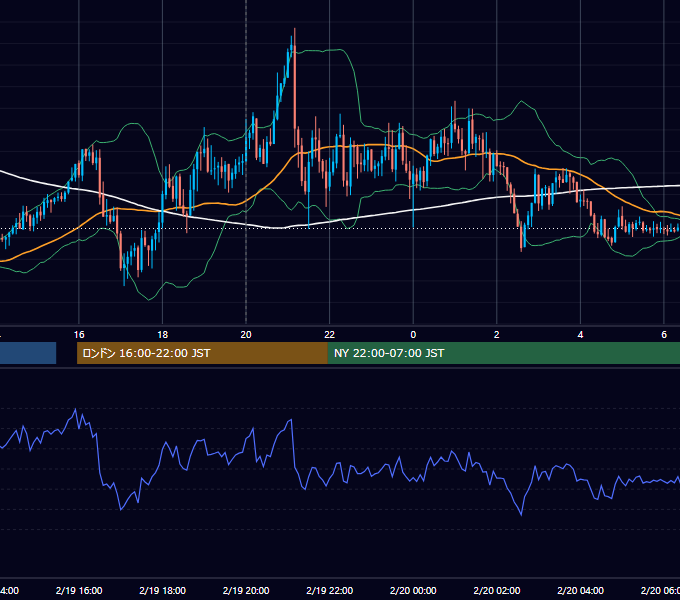Click the 2/20 04:00 date label
The image size is (680, 600).
click(x=580, y=590)
